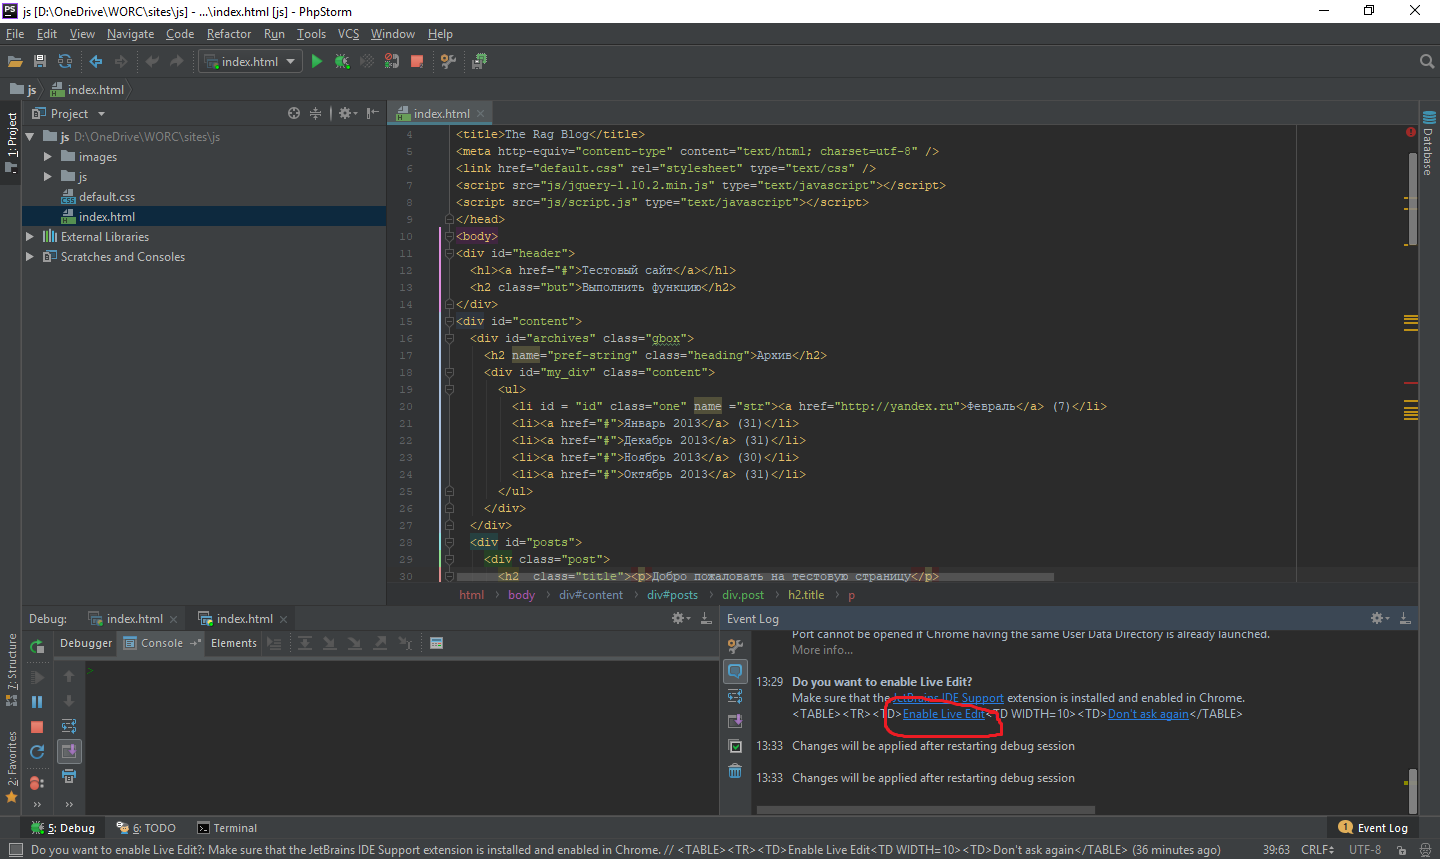
Task: Click the listen for debug connections icon
Action: coord(392,62)
